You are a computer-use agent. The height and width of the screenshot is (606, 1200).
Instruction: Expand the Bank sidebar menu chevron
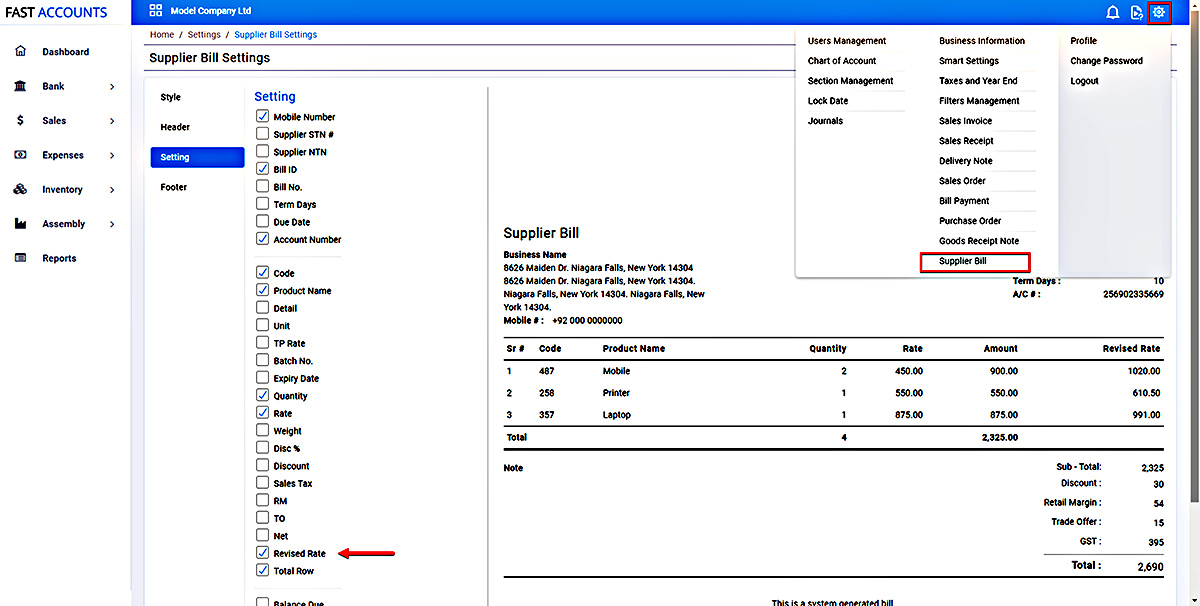coord(112,87)
